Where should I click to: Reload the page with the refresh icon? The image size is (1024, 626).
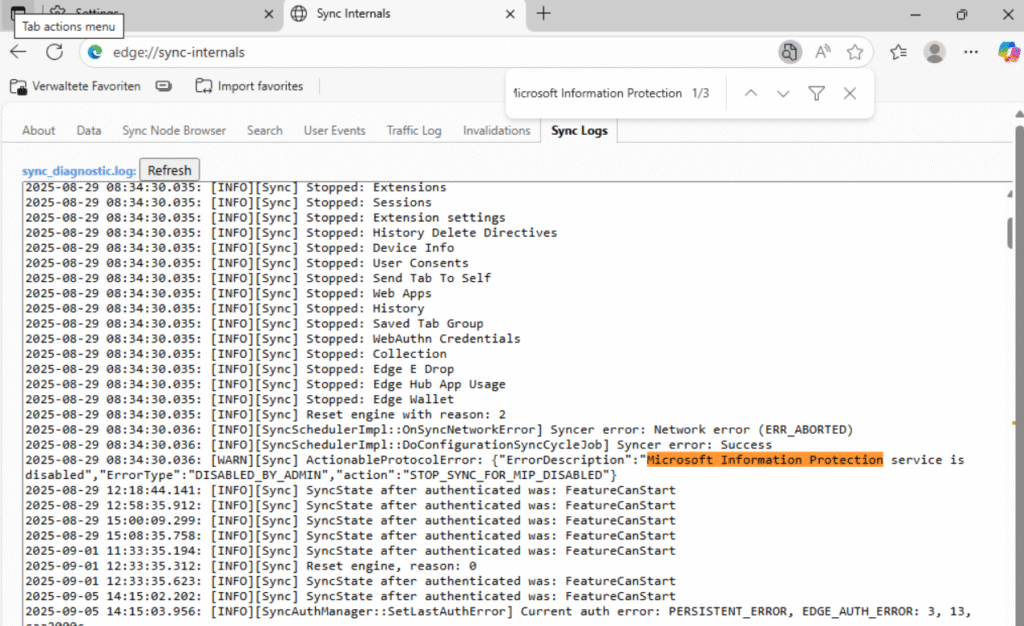pos(54,52)
